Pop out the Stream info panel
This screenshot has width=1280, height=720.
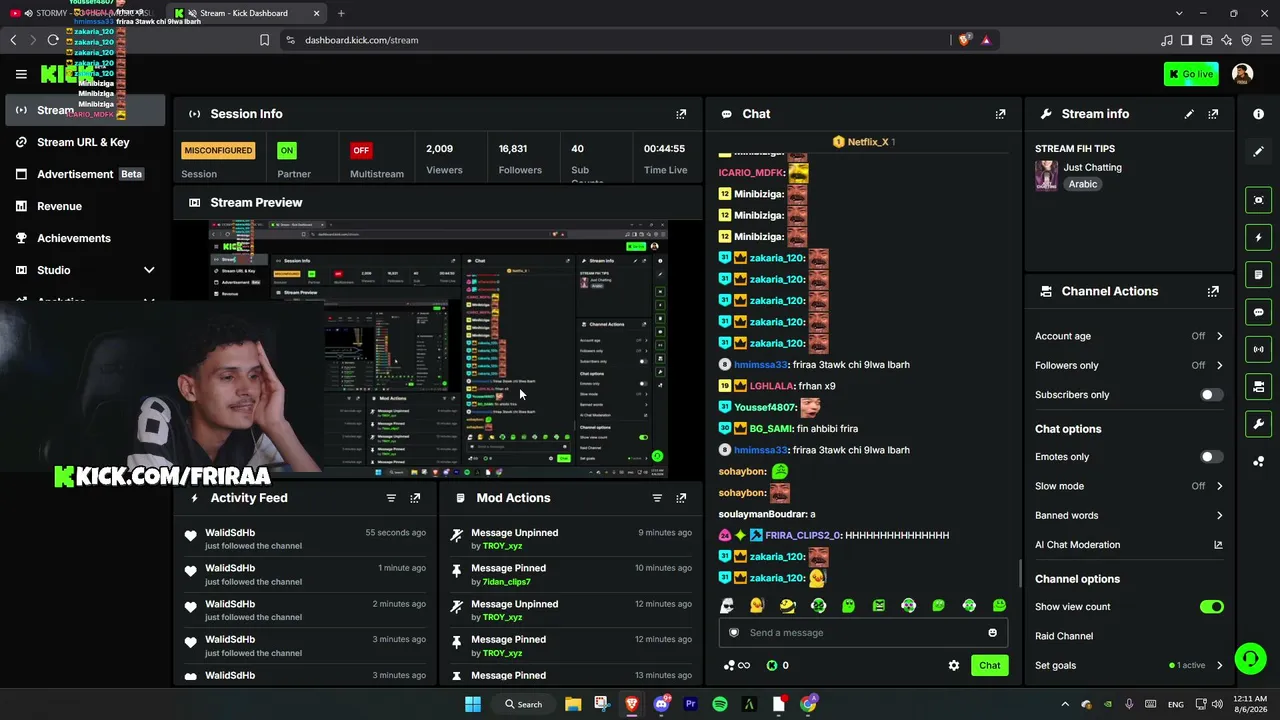1213,114
